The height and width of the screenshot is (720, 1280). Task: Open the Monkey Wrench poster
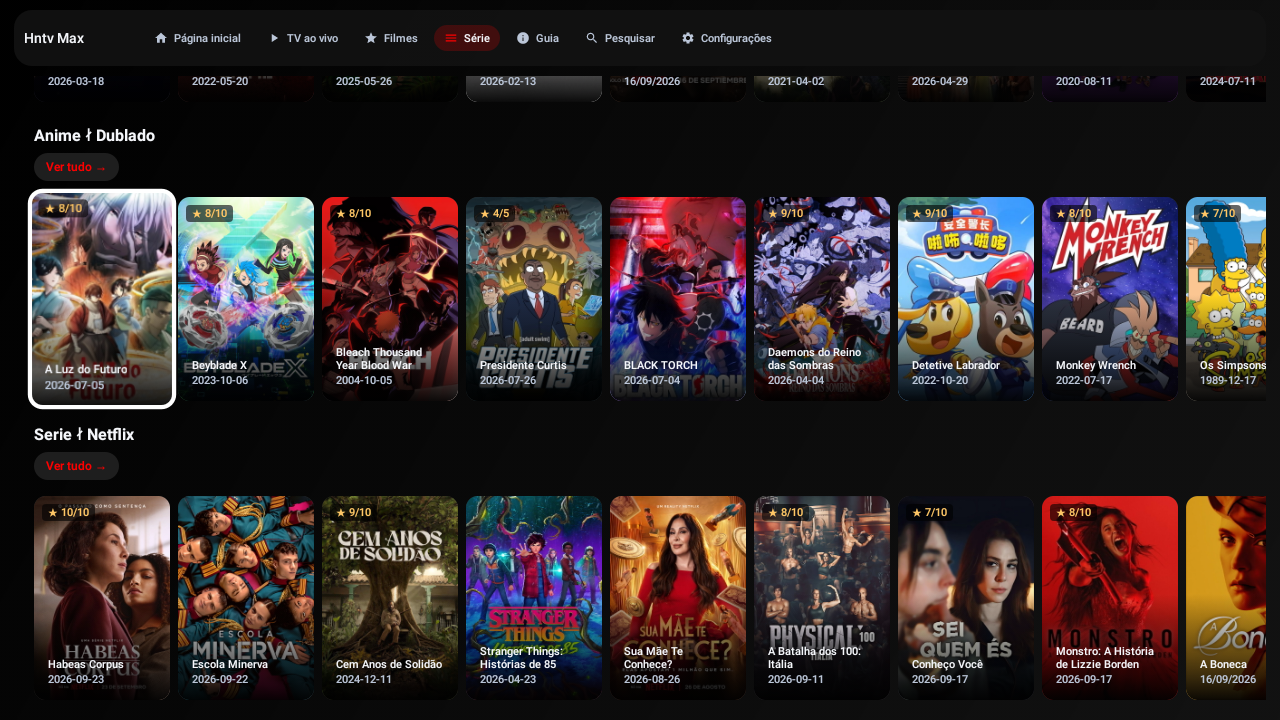tap(1110, 299)
